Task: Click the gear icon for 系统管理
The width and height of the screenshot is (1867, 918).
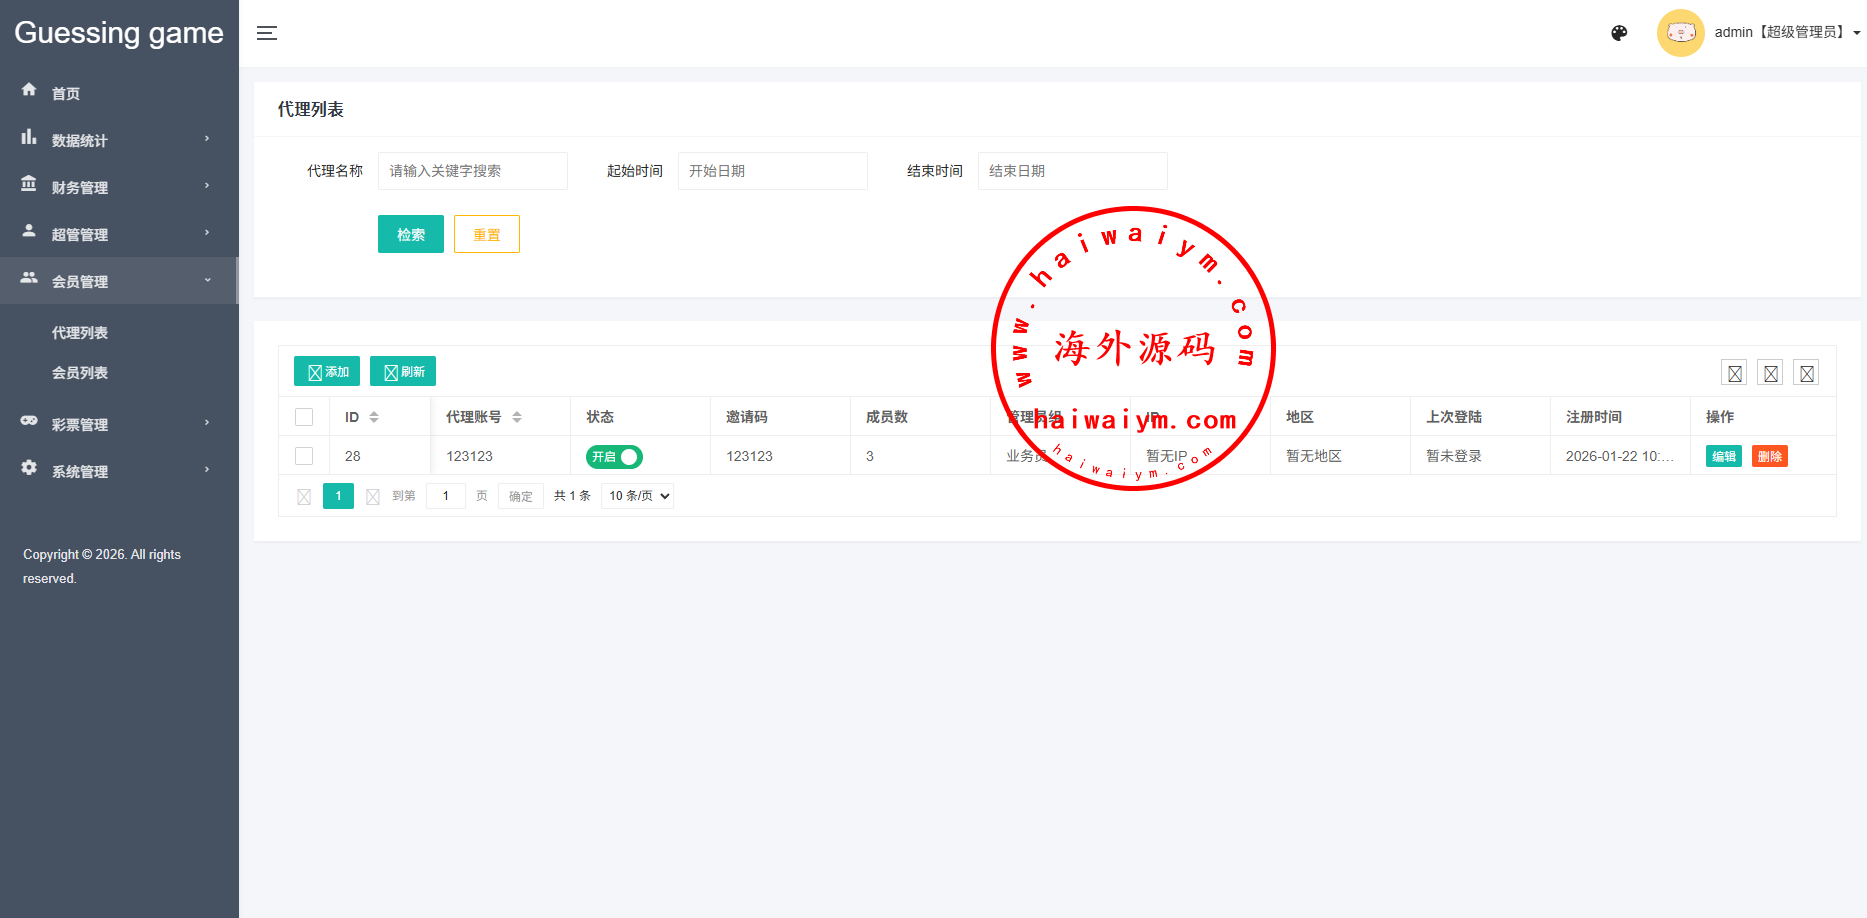Action: tap(29, 468)
